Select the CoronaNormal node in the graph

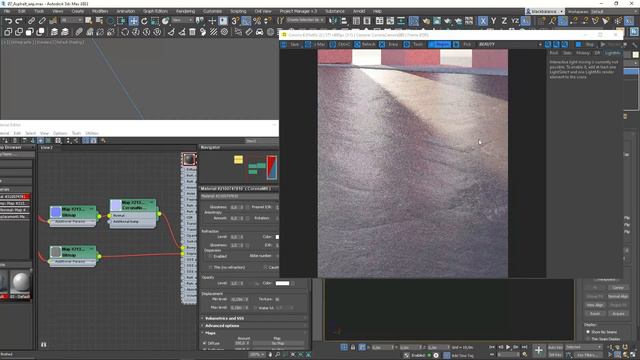click(133, 213)
